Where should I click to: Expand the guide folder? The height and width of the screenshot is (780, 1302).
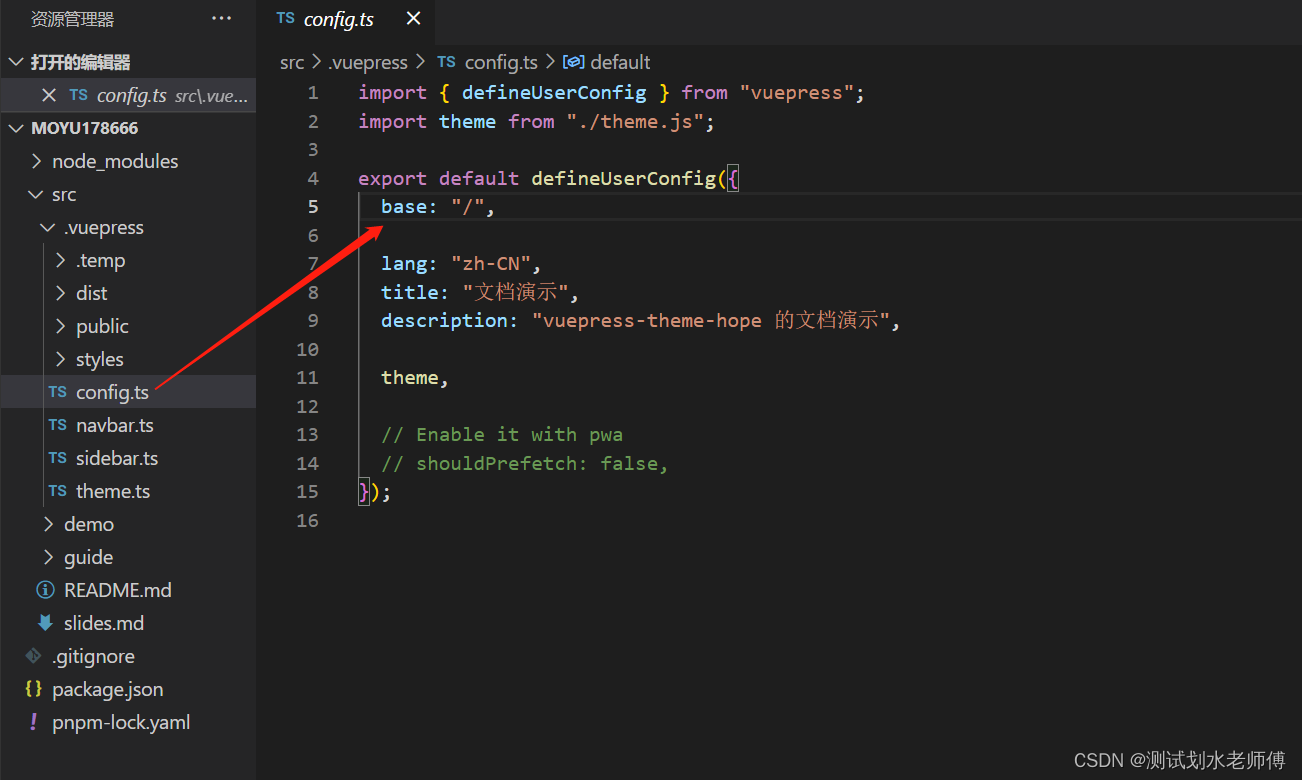point(49,557)
